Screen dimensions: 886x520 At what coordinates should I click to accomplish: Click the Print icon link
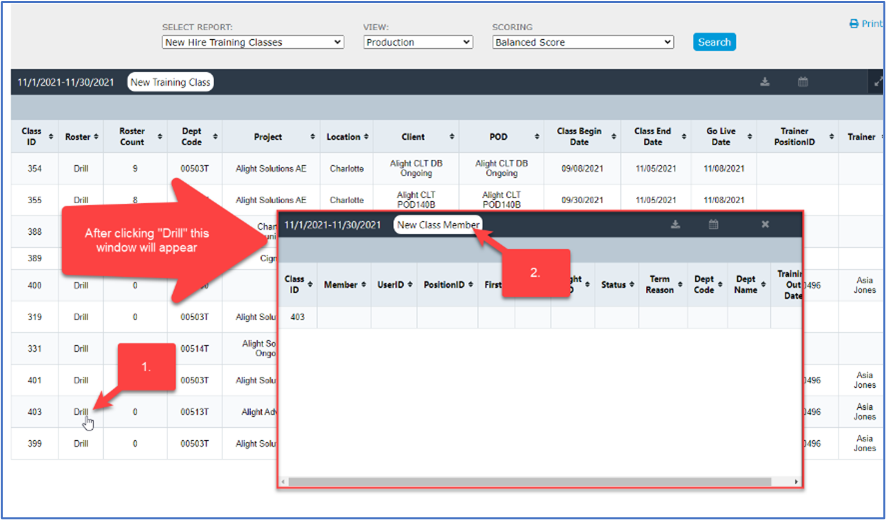pos(864,24)
